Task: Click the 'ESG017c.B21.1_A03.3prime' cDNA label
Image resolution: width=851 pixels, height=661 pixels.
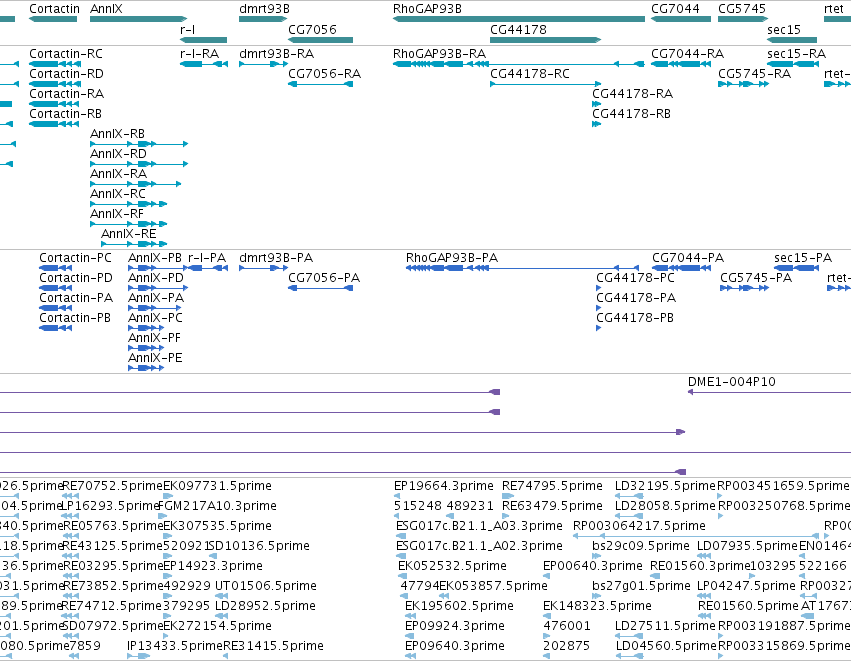Action: pyautogui.click(x=479, y=526)
